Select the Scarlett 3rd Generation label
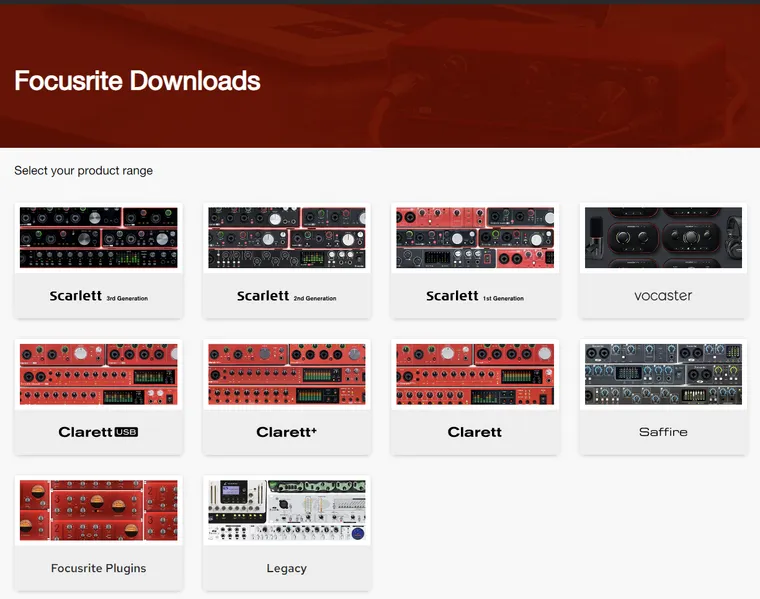 [x=98, y=296]
